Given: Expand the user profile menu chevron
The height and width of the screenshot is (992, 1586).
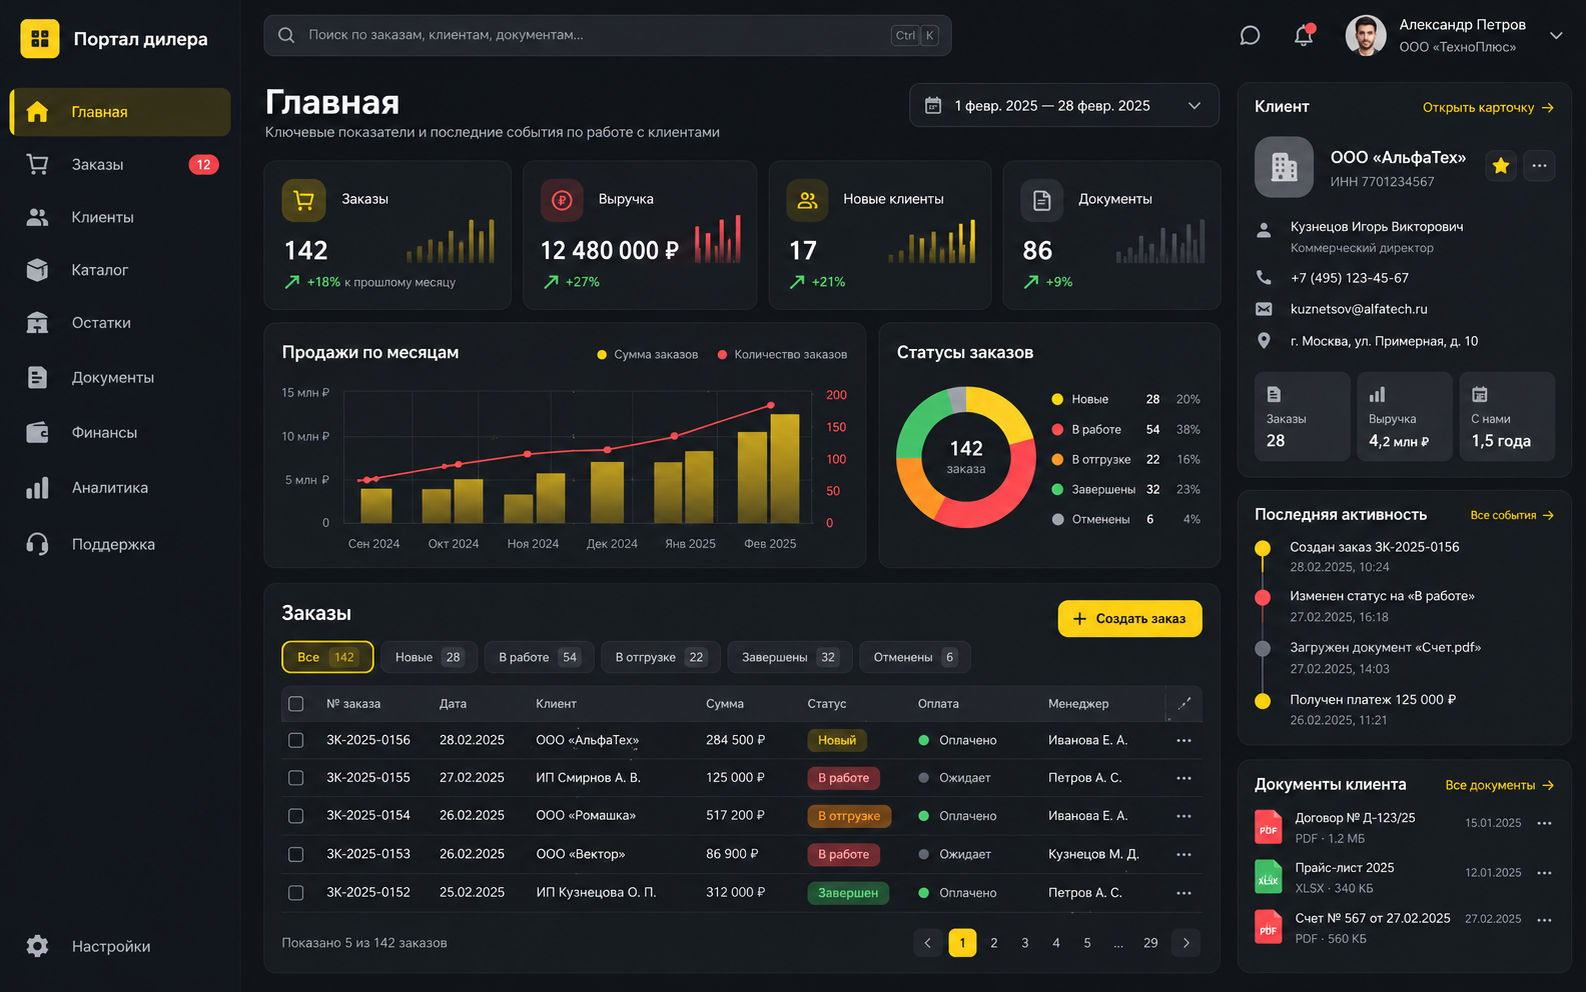Looking at the screenshot, I should tap(1556, 36).
